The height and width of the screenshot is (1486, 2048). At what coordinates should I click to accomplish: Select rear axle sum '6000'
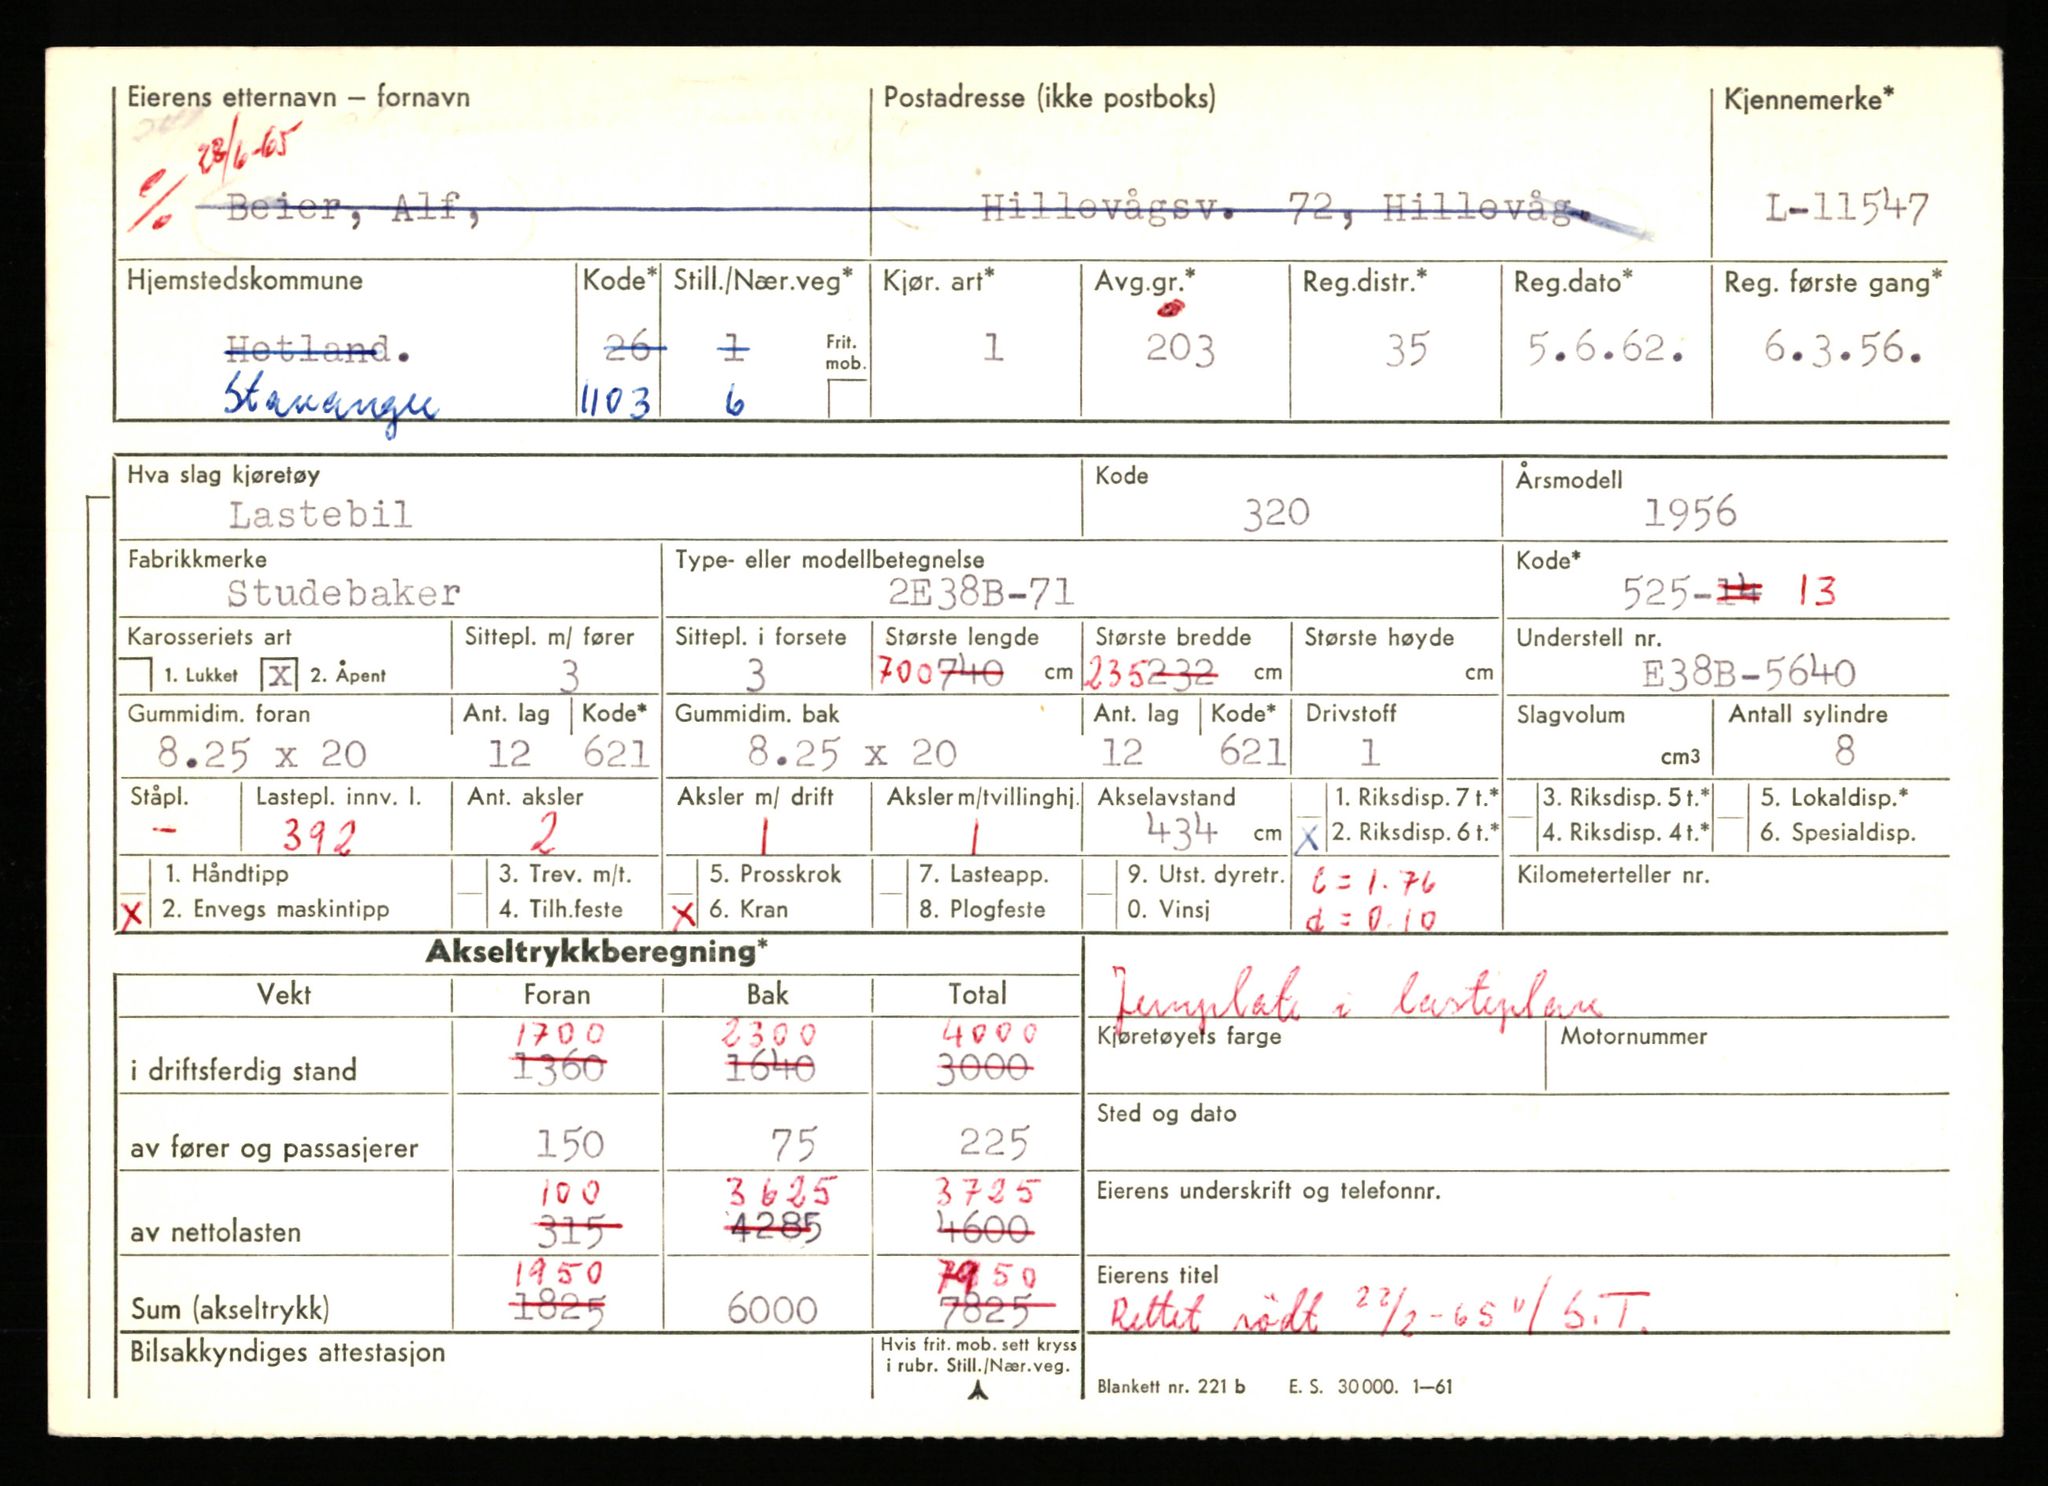[771, 1308]
